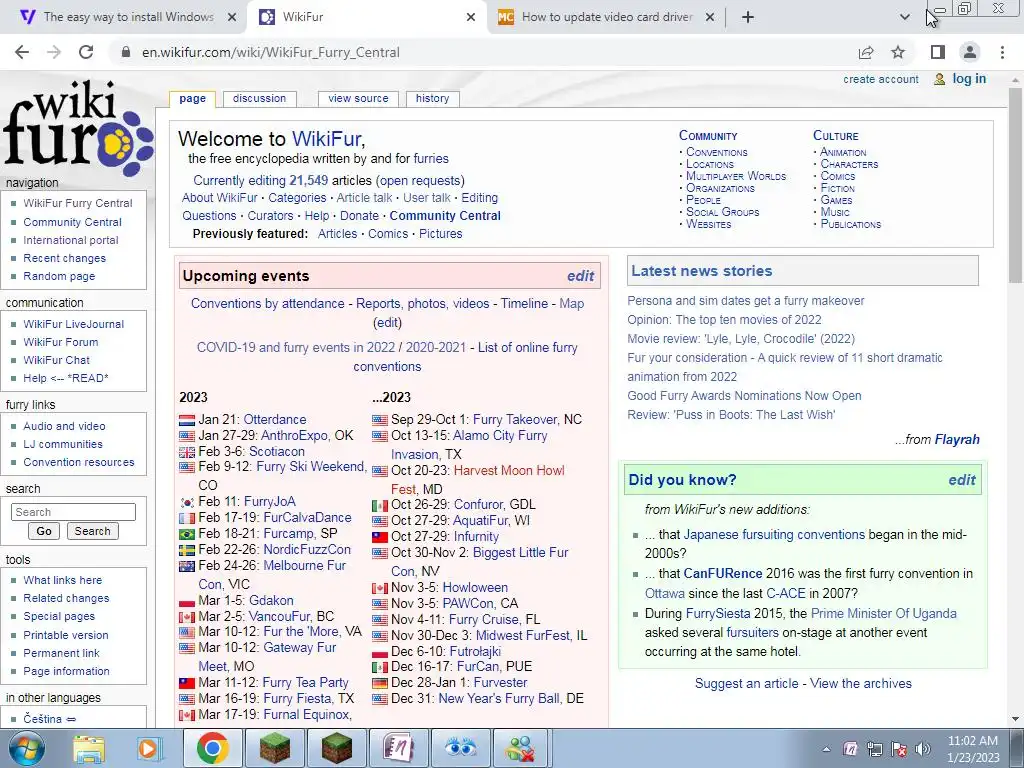Open 'Opinion: The top ten movies of 2022'
1024x768 pixels.
724,320
